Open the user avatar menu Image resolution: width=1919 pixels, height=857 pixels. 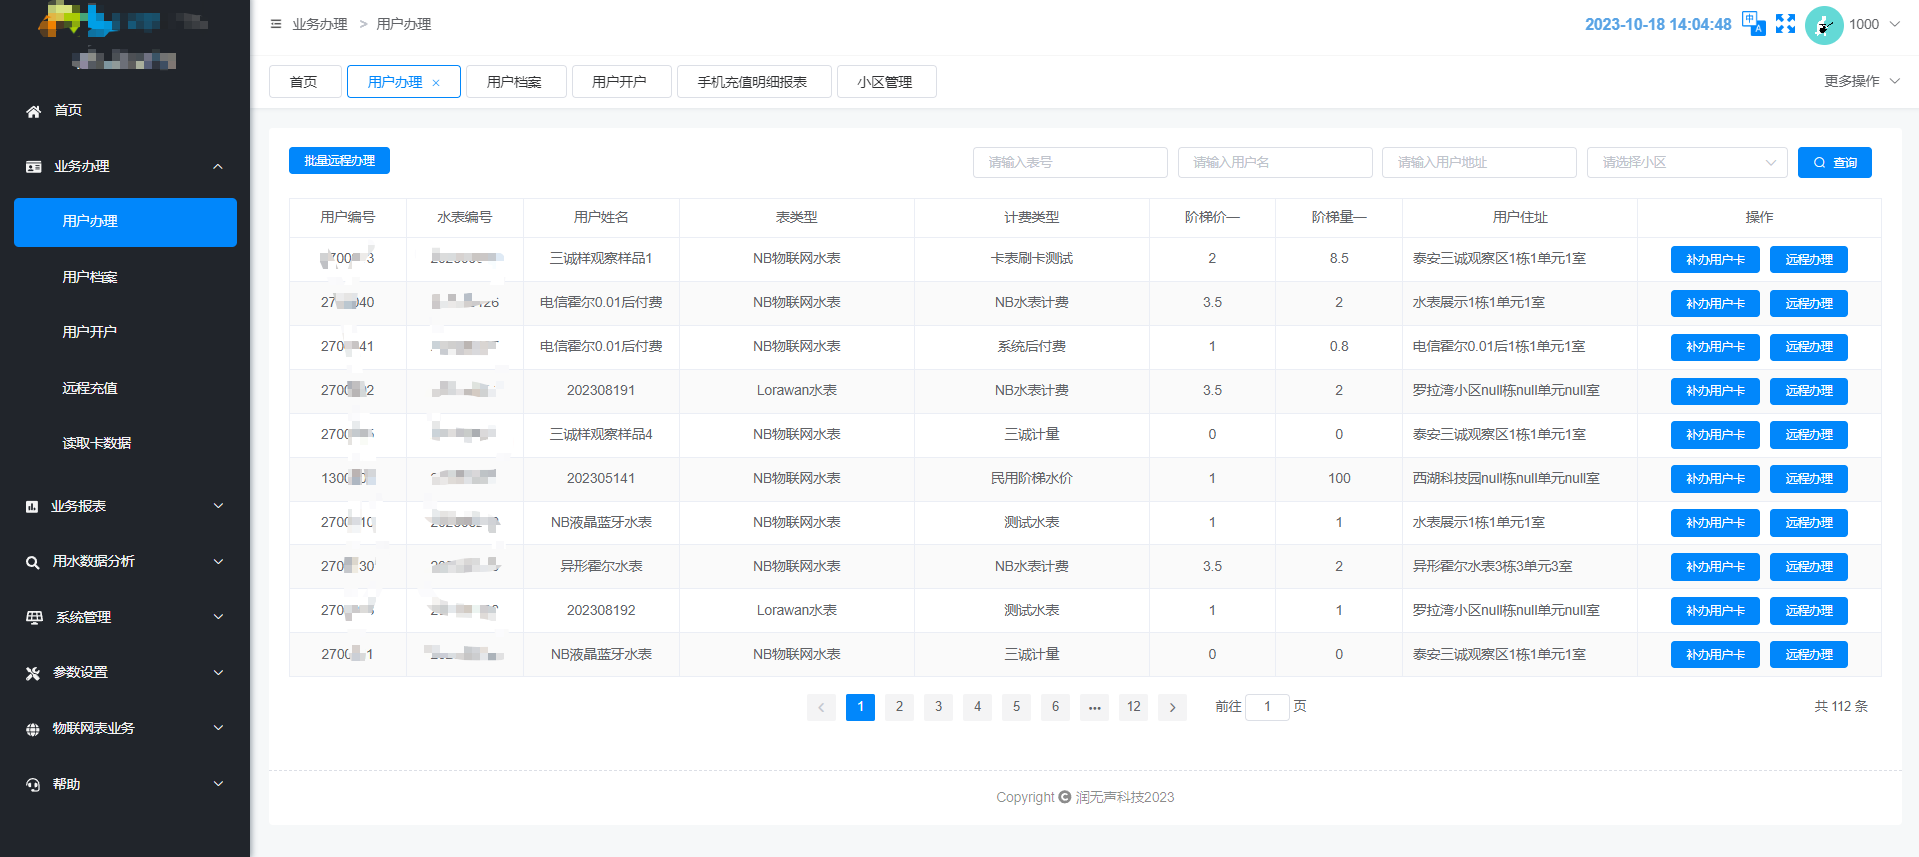point(1824,25)
